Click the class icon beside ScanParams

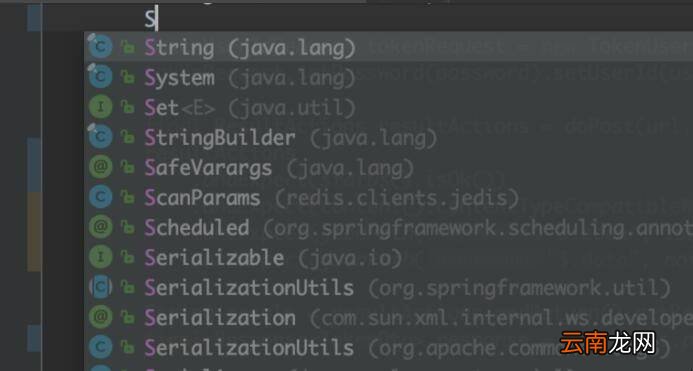pos(100,197)
